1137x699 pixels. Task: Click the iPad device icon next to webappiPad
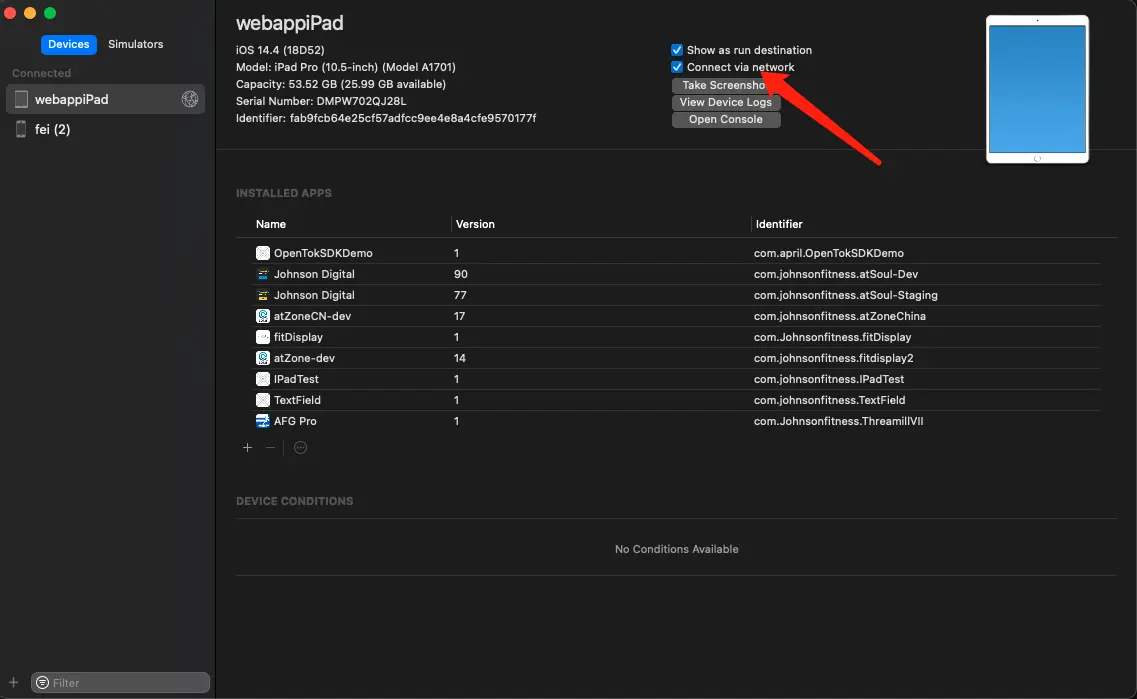coord(21,99)
